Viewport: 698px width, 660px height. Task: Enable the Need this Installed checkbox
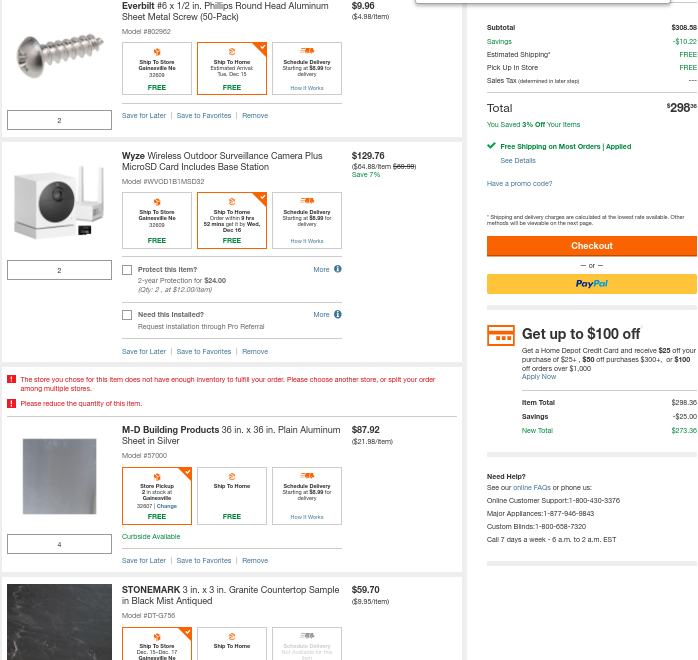tap(127, 314)
